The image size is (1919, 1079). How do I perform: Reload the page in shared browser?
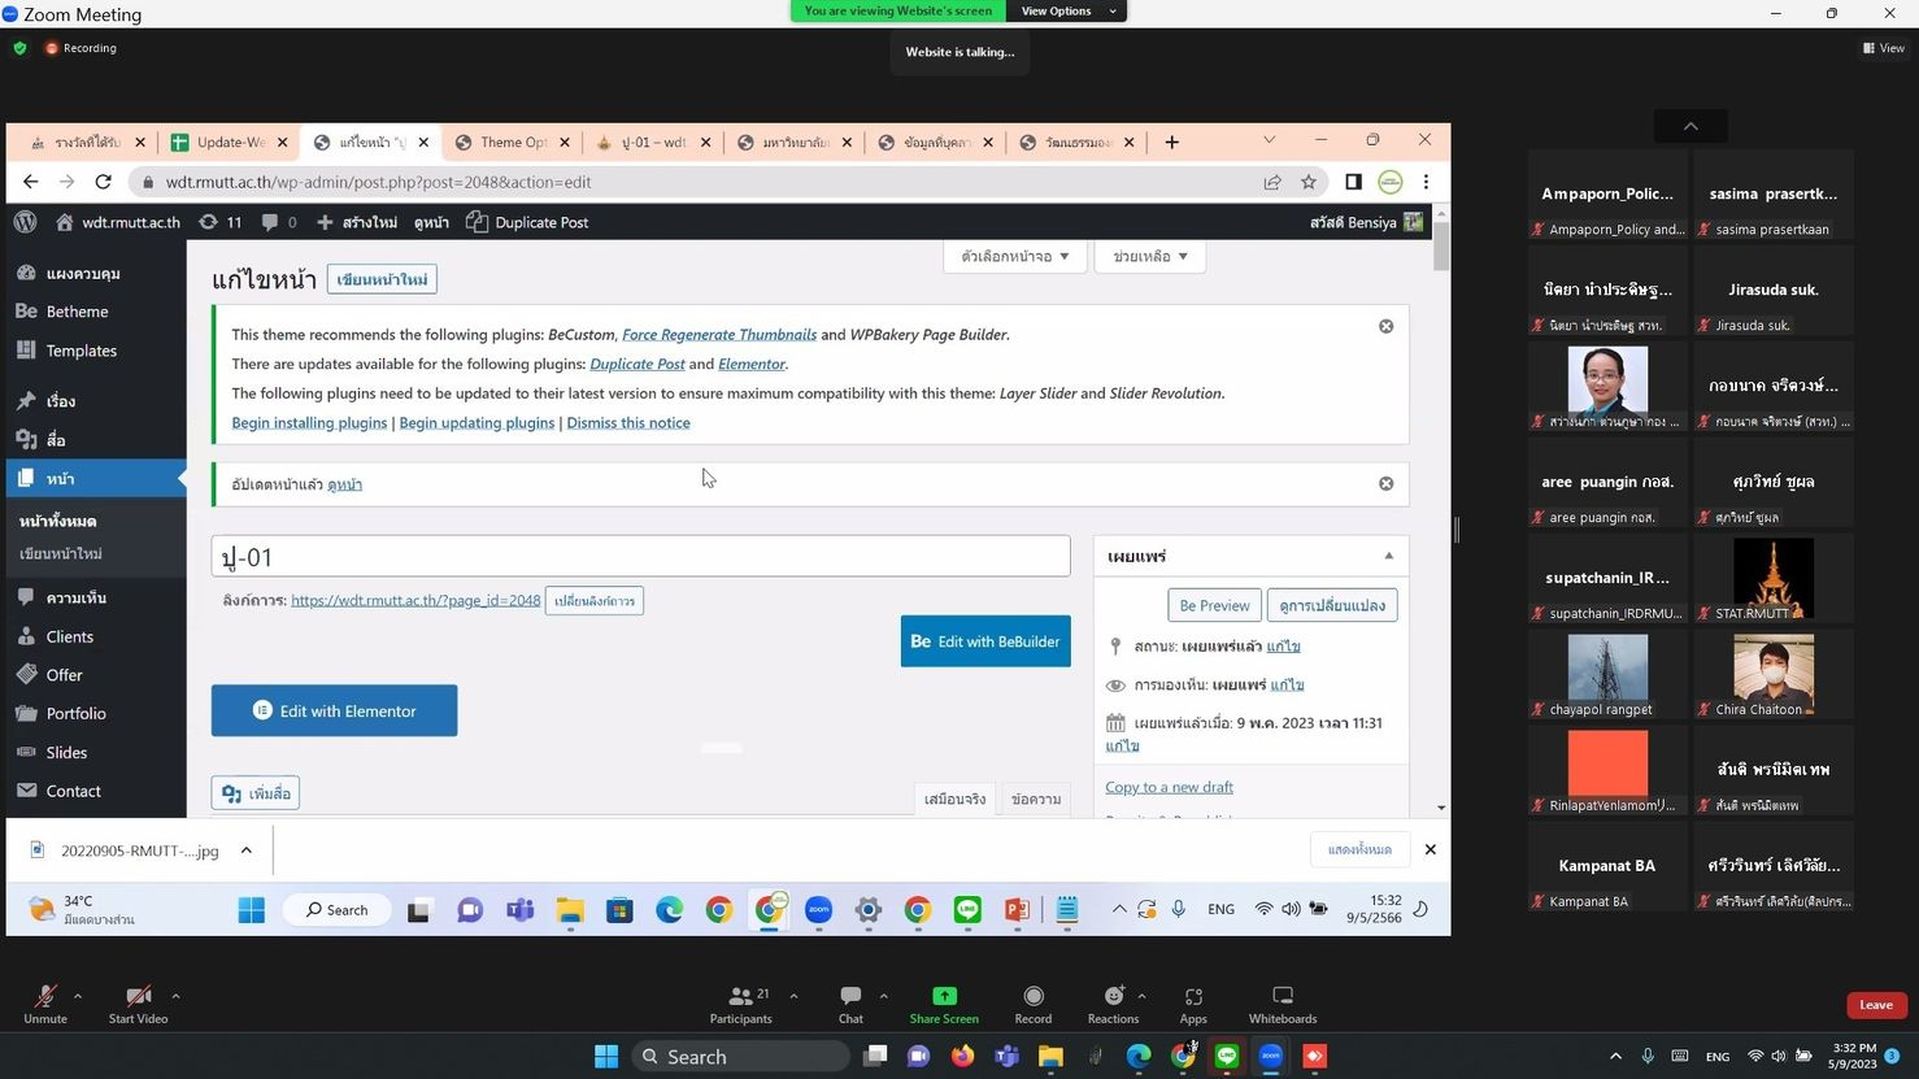(x=103, y=182)
